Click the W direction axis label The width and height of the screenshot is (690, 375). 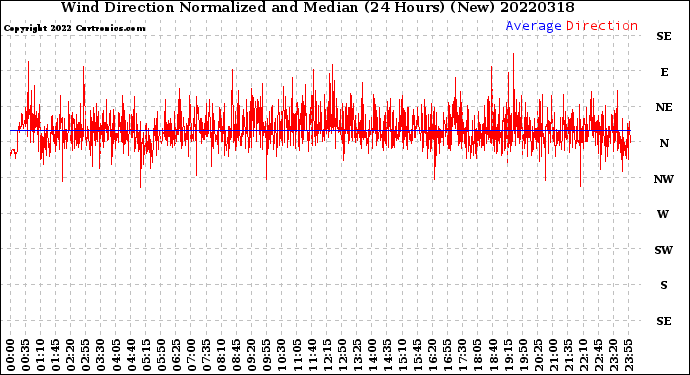(663, 214)
